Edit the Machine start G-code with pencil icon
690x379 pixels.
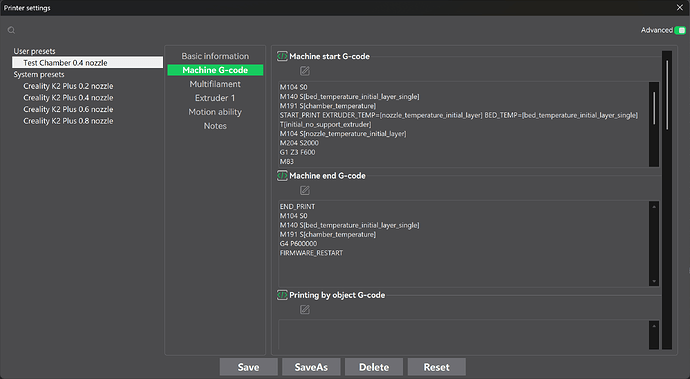tap(305, 70)
